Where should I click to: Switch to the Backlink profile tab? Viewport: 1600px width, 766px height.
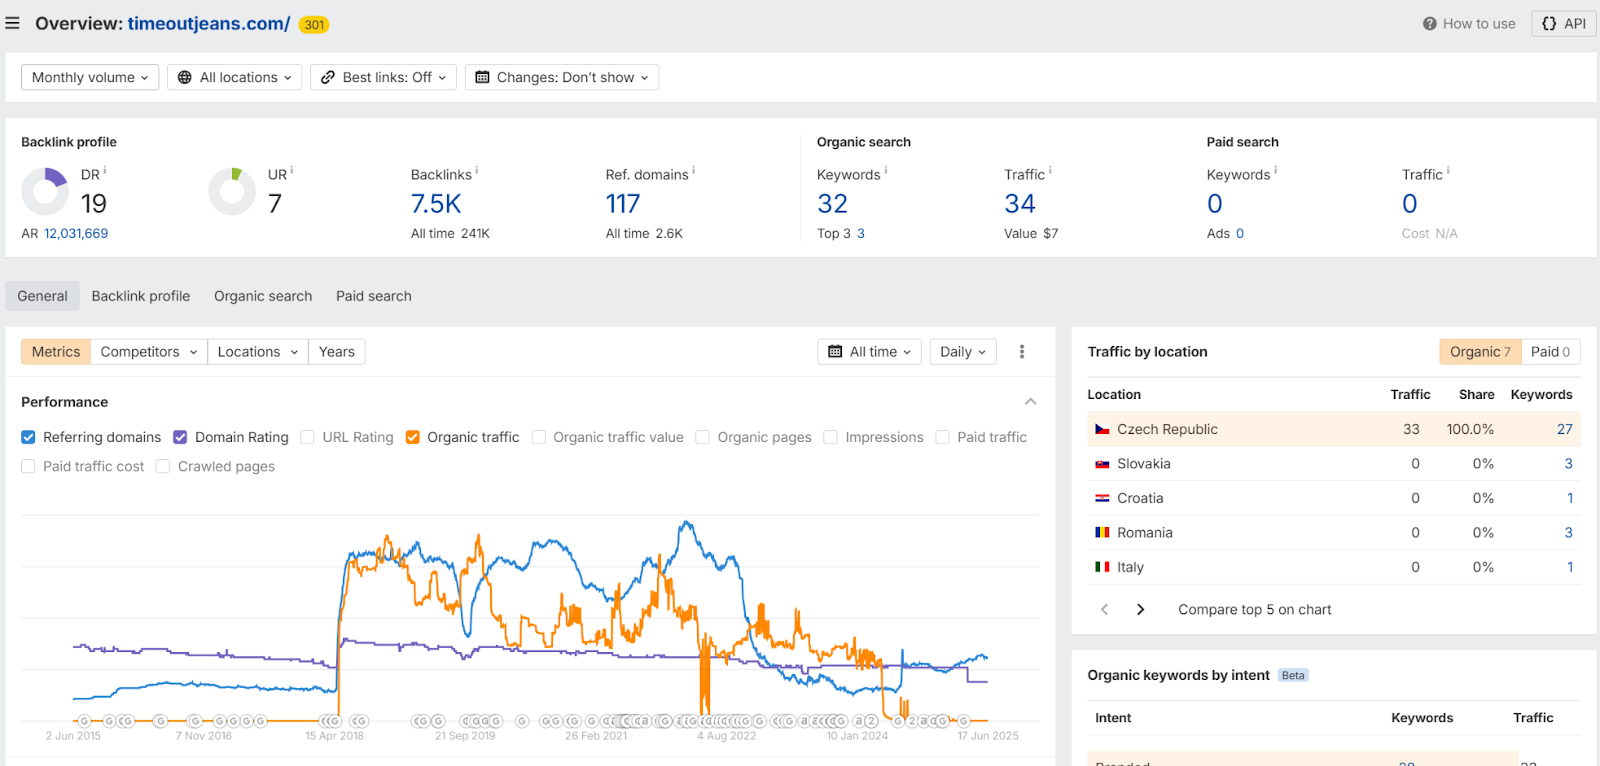[x=141, y=296]
